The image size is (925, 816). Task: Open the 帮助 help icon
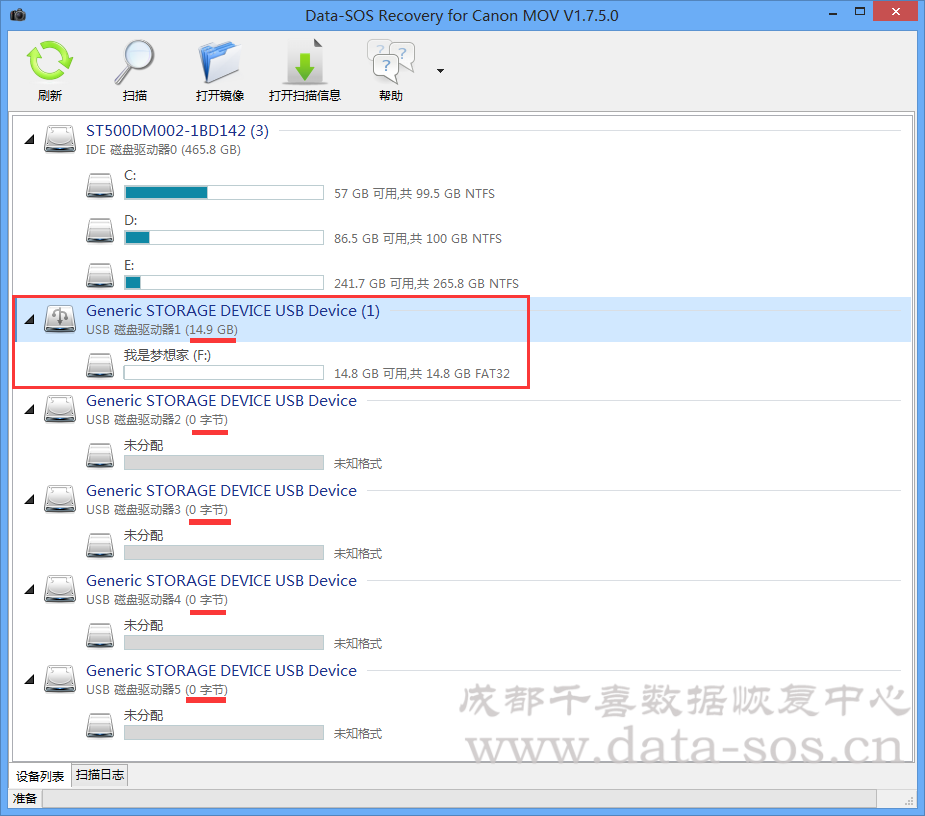click(390, 65)
